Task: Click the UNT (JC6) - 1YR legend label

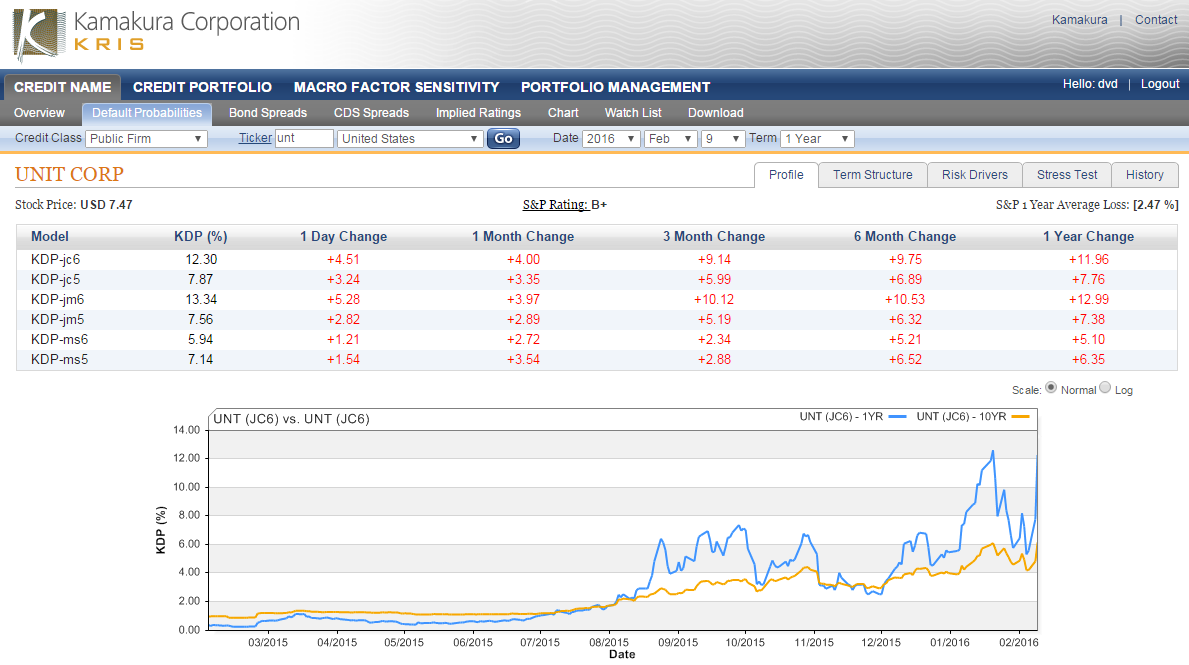Action: click(x=841, y=417)
